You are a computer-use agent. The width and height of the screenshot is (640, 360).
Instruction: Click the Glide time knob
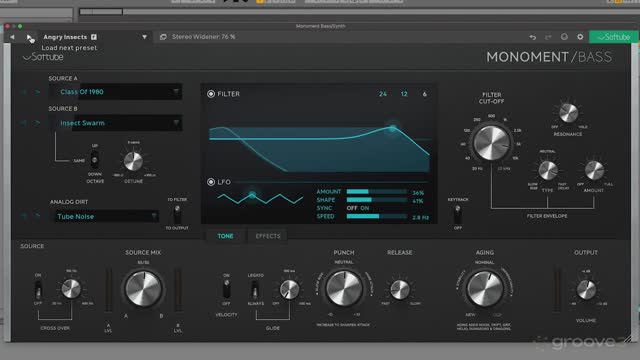[289, 289]
